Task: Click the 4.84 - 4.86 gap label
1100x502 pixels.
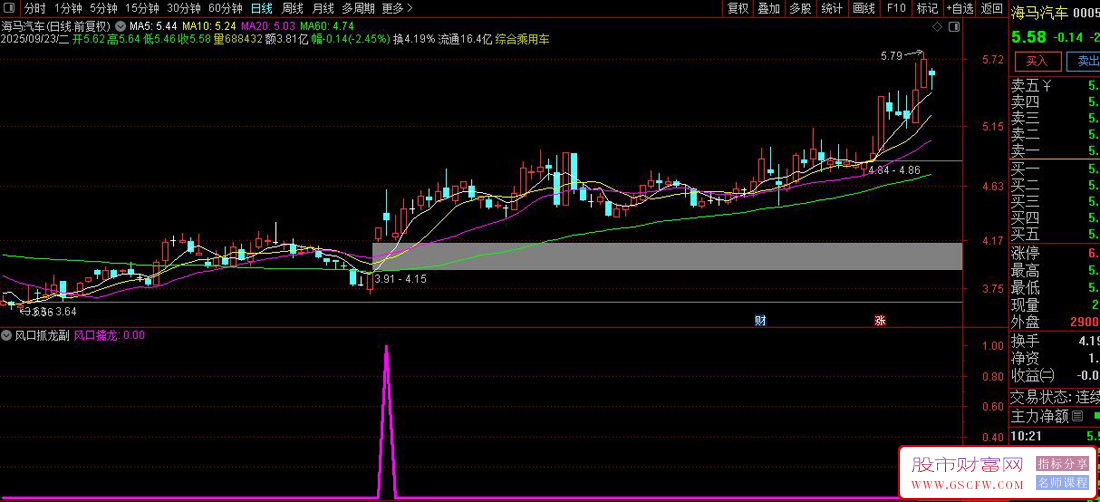Action: point(894,170)
